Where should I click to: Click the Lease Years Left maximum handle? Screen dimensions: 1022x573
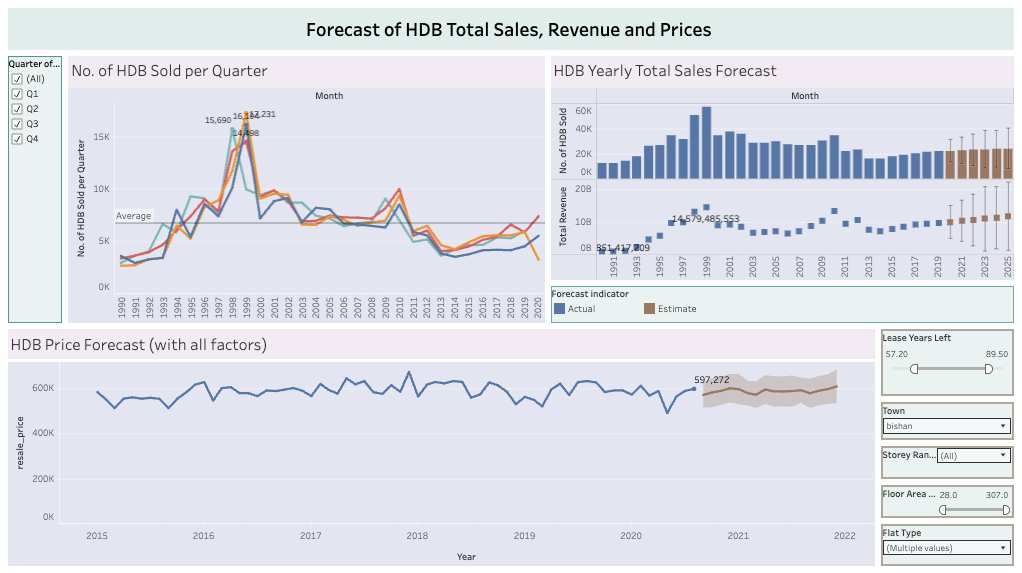(x=988, y=369)
